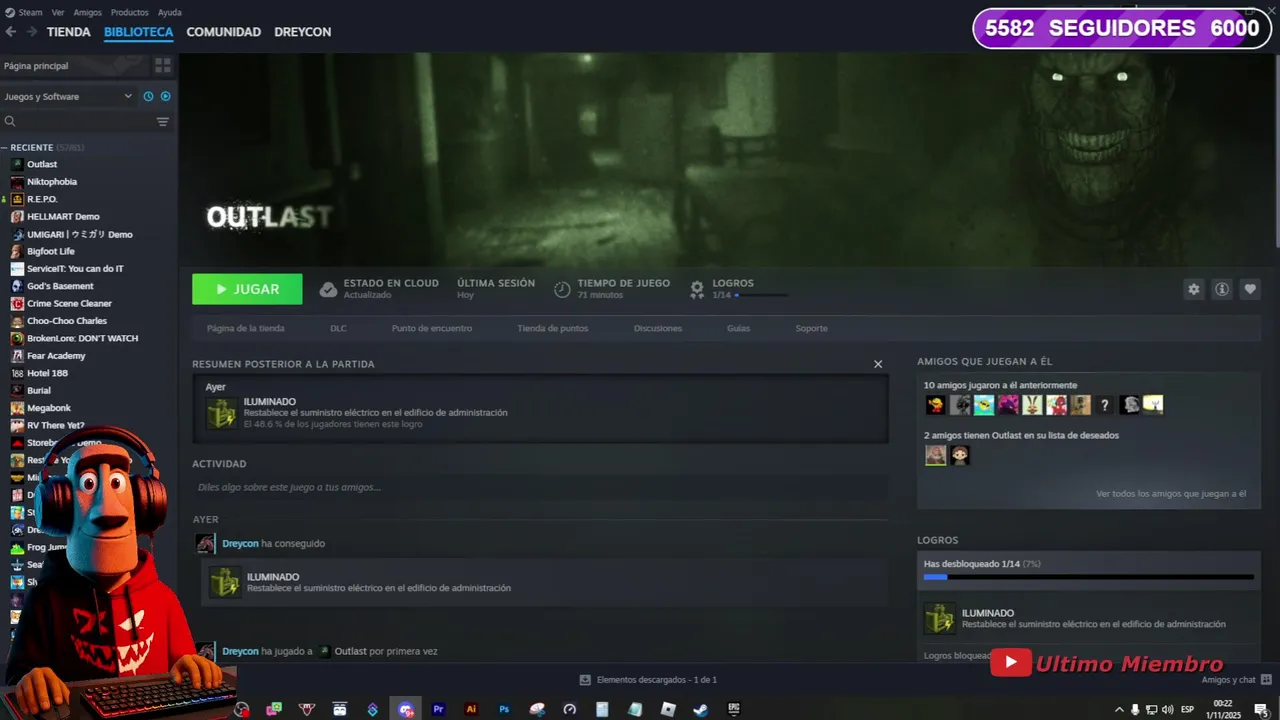
Task: Open Ver todos los amigos que juegan link
Action: point(1171,493)
